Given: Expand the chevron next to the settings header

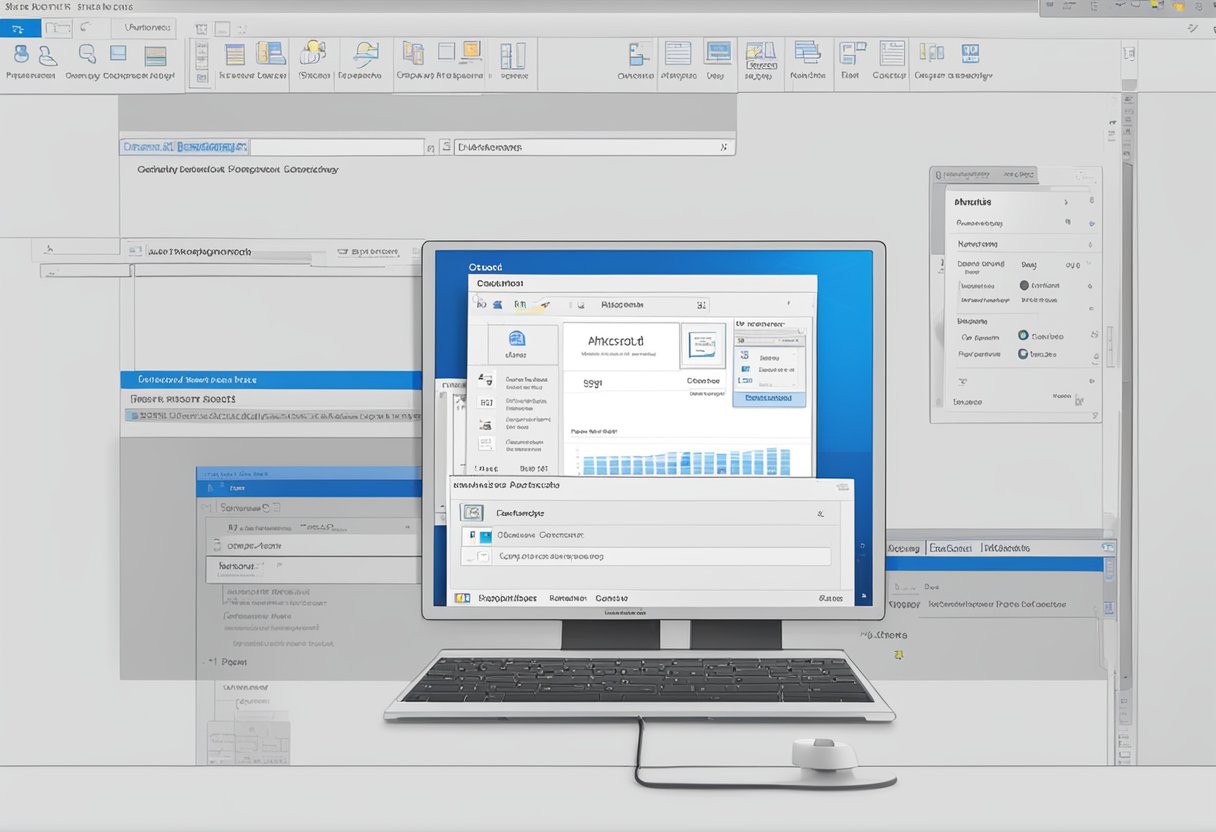Looking at the screenshot, I should pos(1065,200).
